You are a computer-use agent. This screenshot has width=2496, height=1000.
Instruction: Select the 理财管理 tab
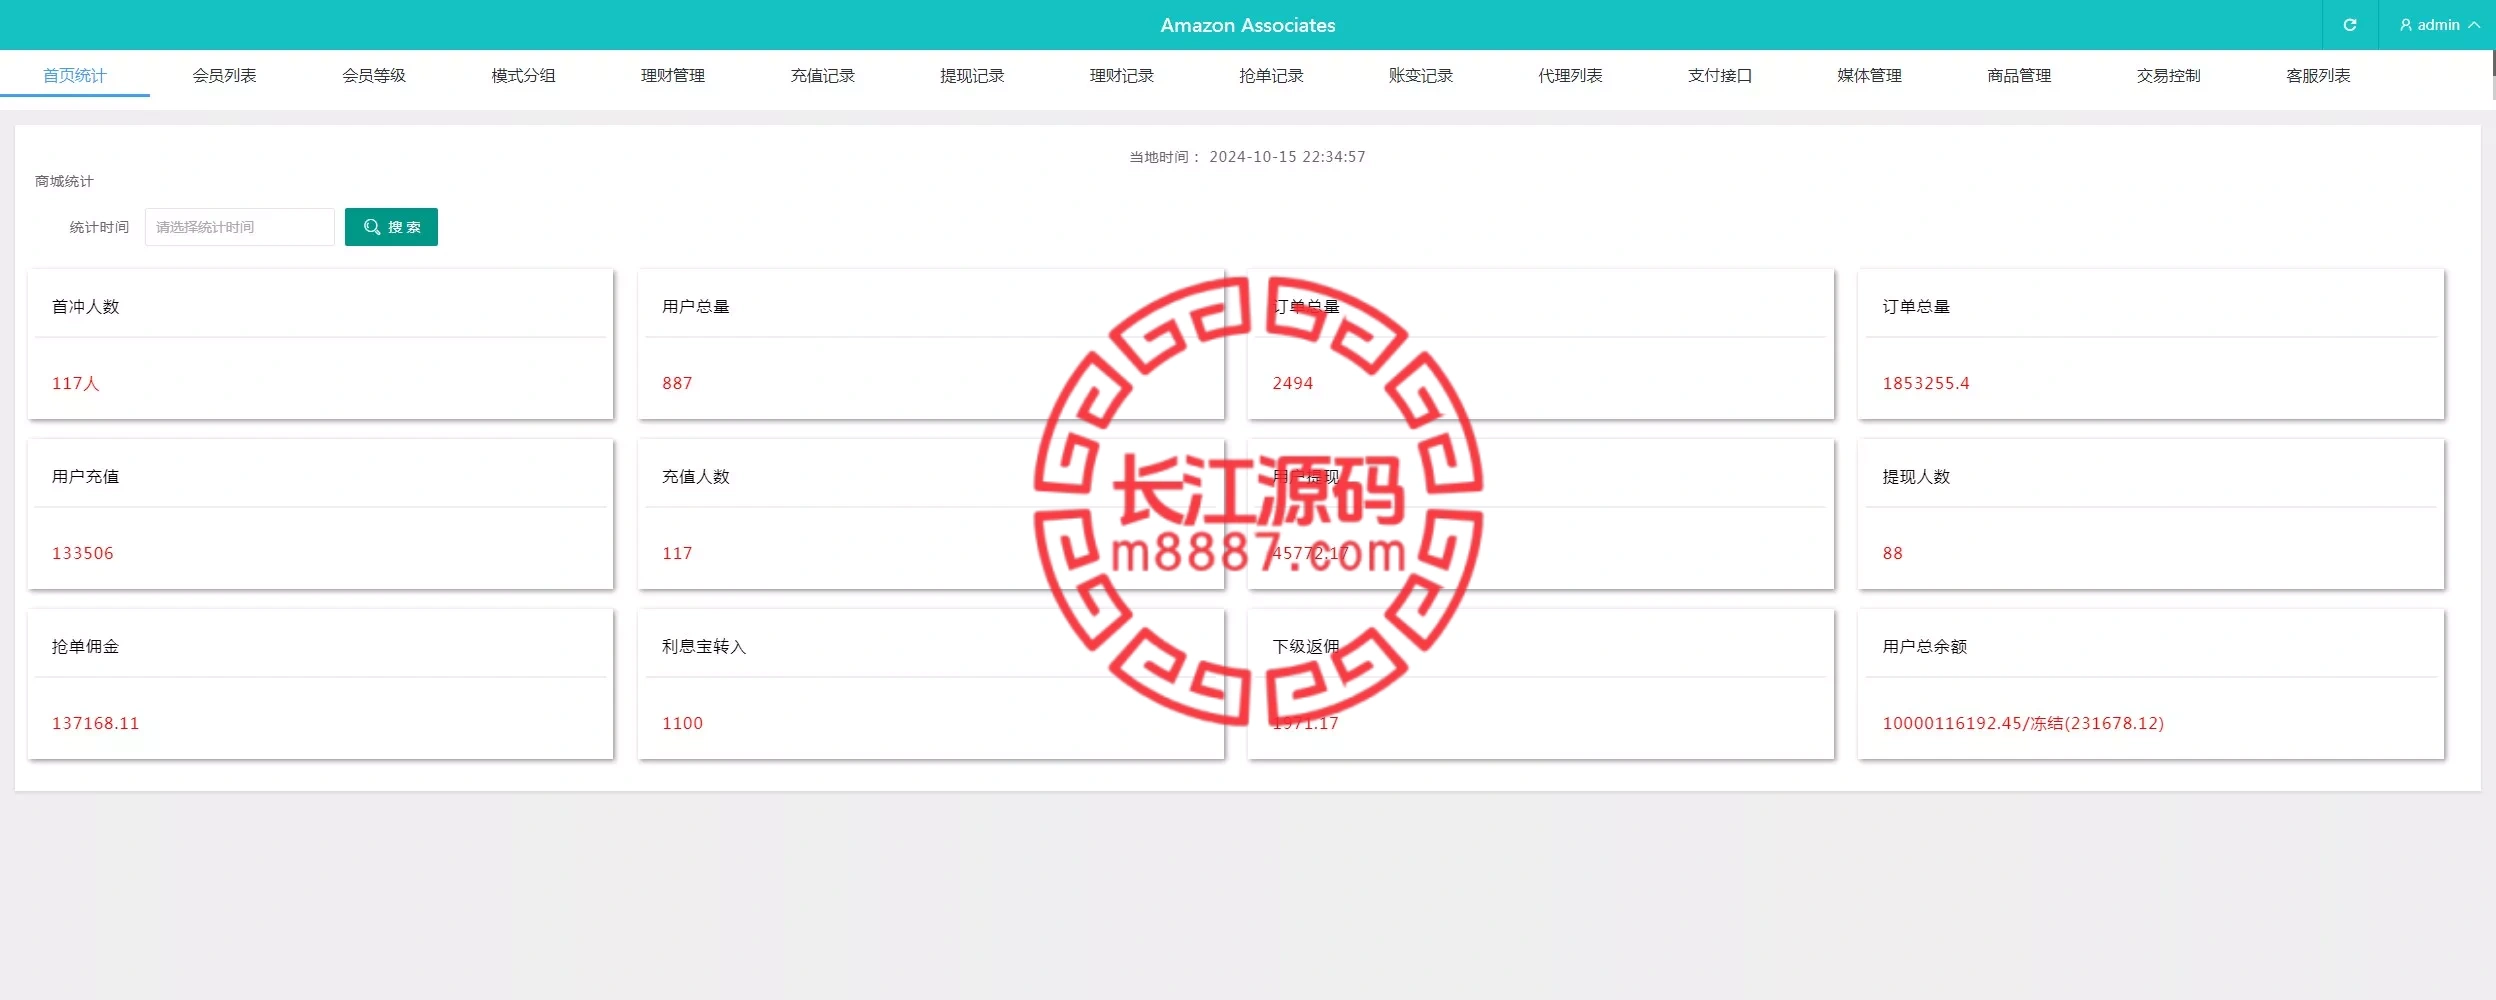pos(673,76)
